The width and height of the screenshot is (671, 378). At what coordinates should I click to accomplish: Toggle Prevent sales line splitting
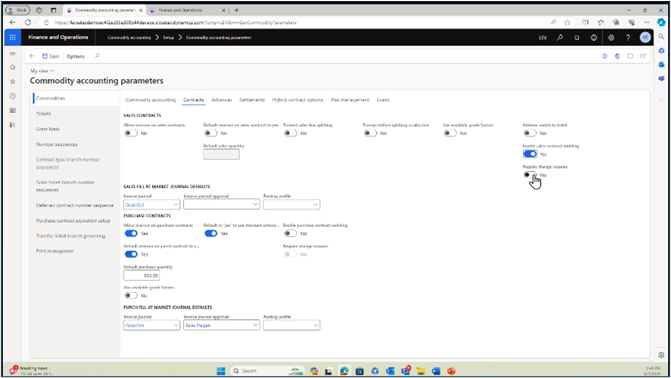(x=290, y=133)
